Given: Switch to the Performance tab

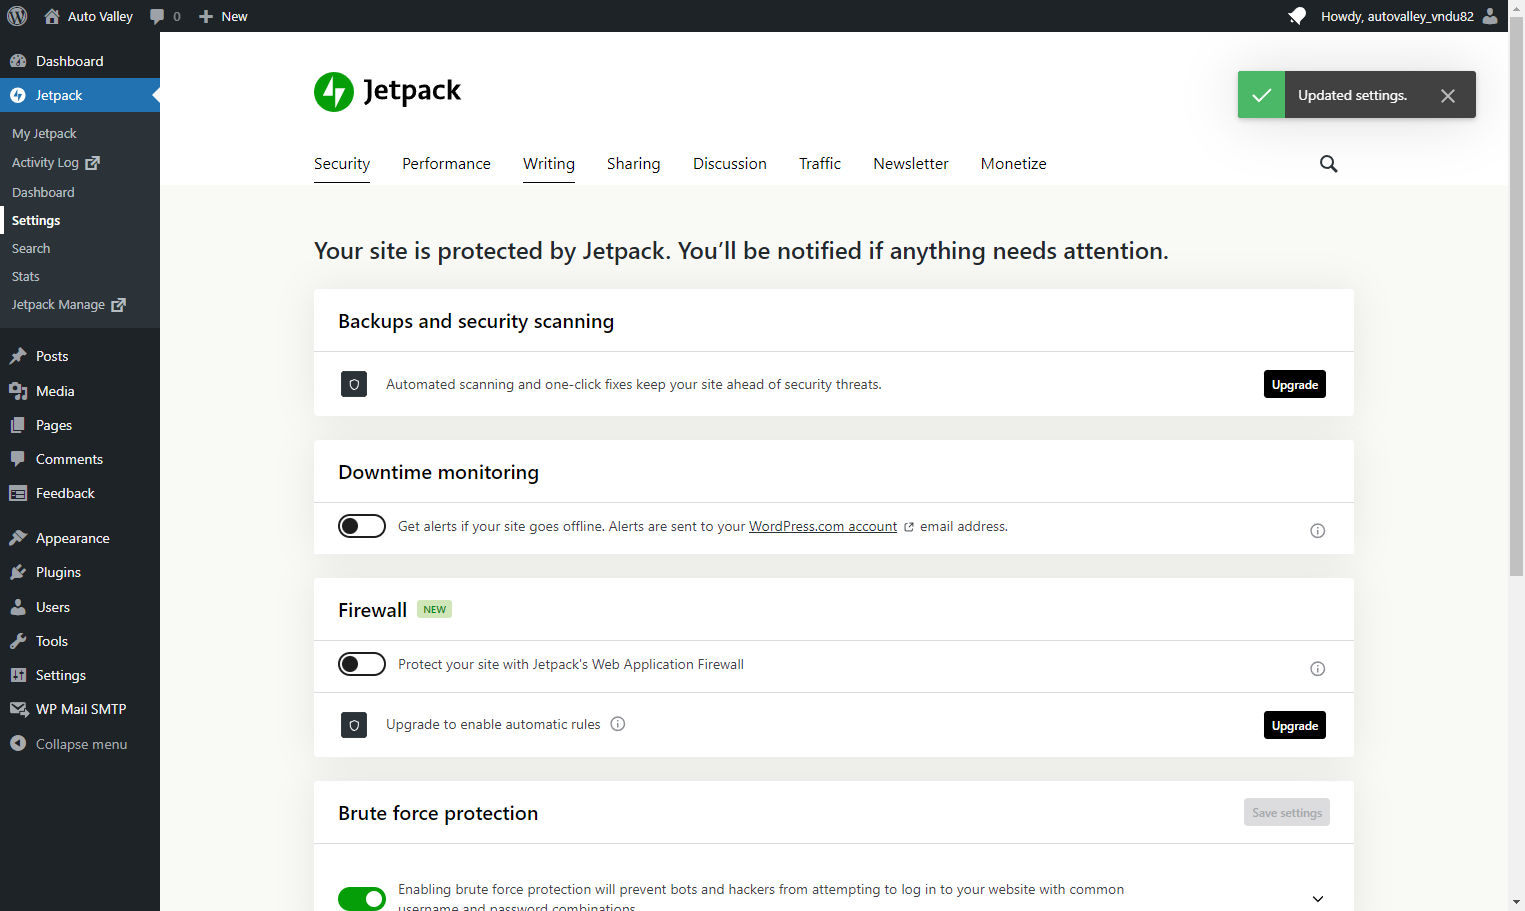Looking at the screenshot, I should pos(446,164).
